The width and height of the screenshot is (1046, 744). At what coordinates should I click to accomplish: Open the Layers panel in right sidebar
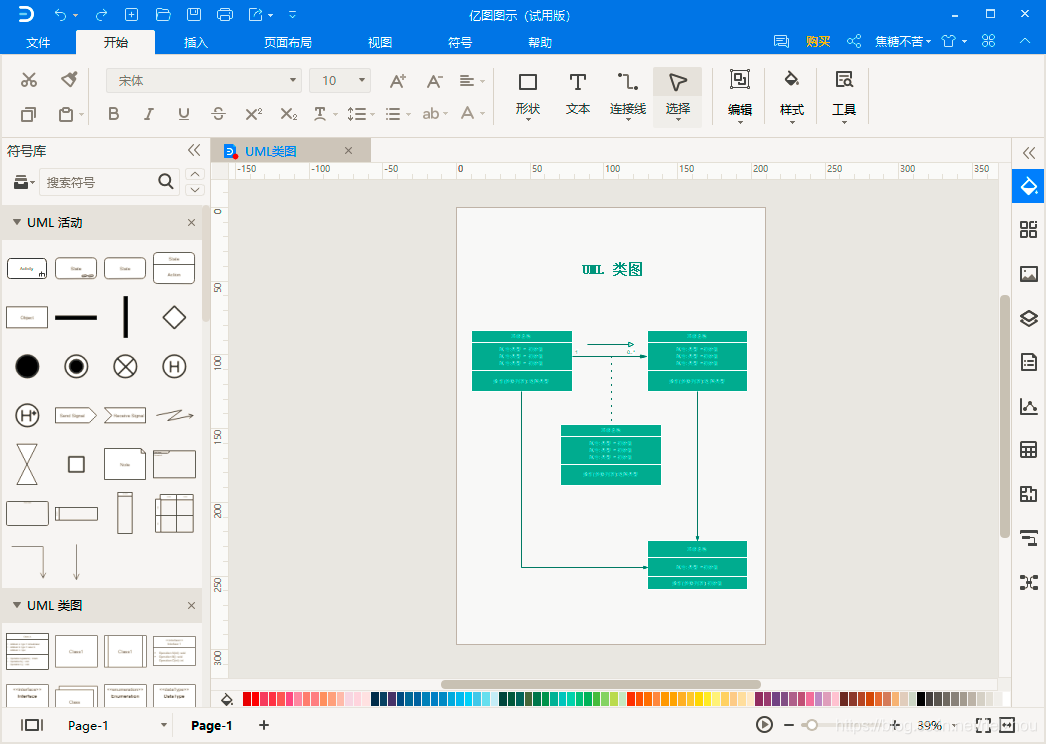tap(1029, 318)
